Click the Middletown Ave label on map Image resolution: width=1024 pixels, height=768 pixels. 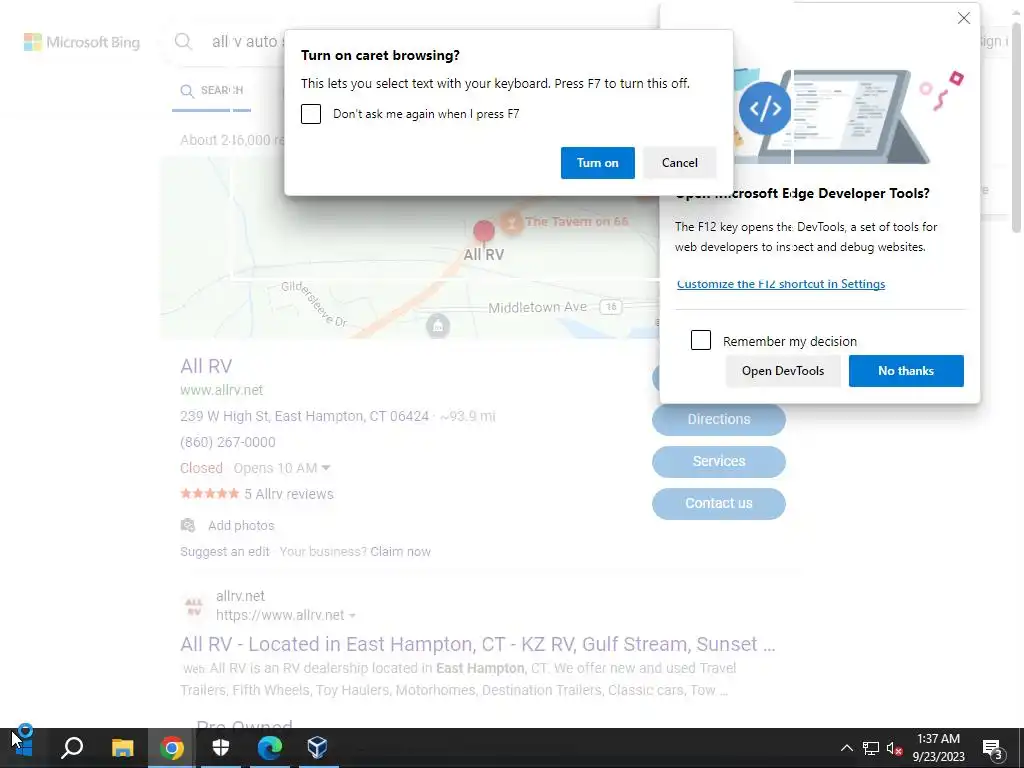point(537,308)
